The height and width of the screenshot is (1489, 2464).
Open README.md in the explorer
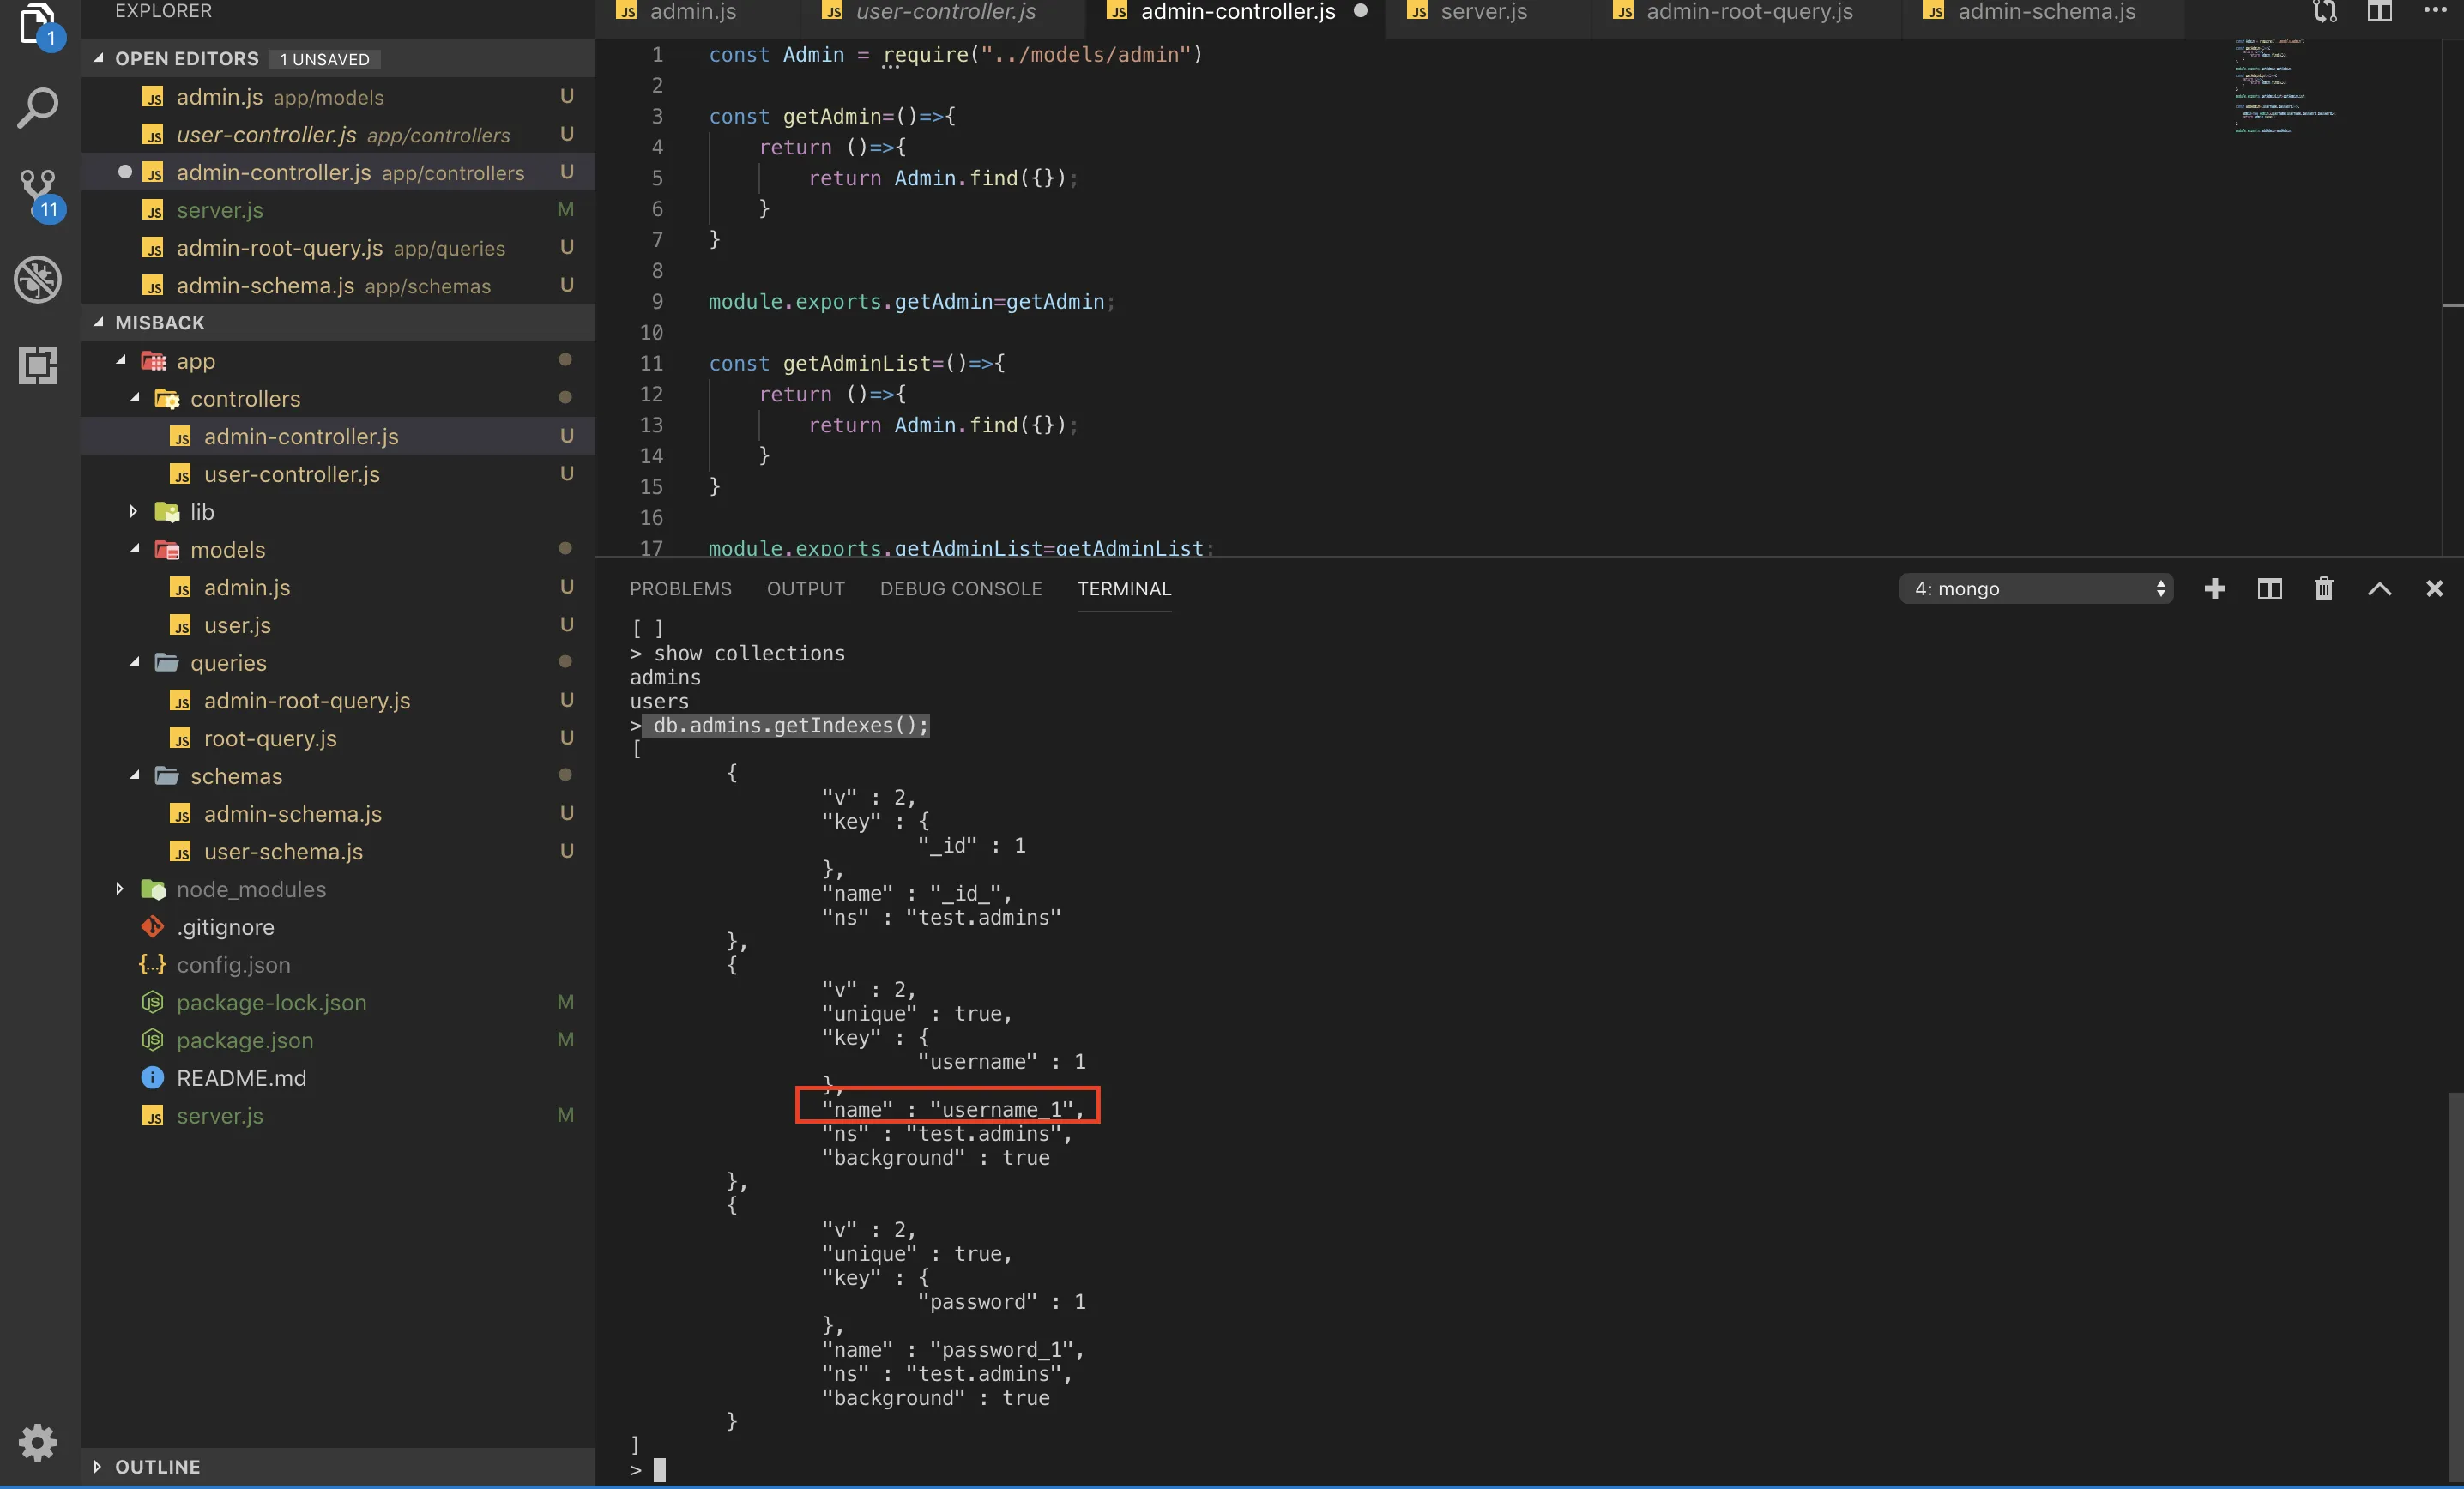(241, 1078)
